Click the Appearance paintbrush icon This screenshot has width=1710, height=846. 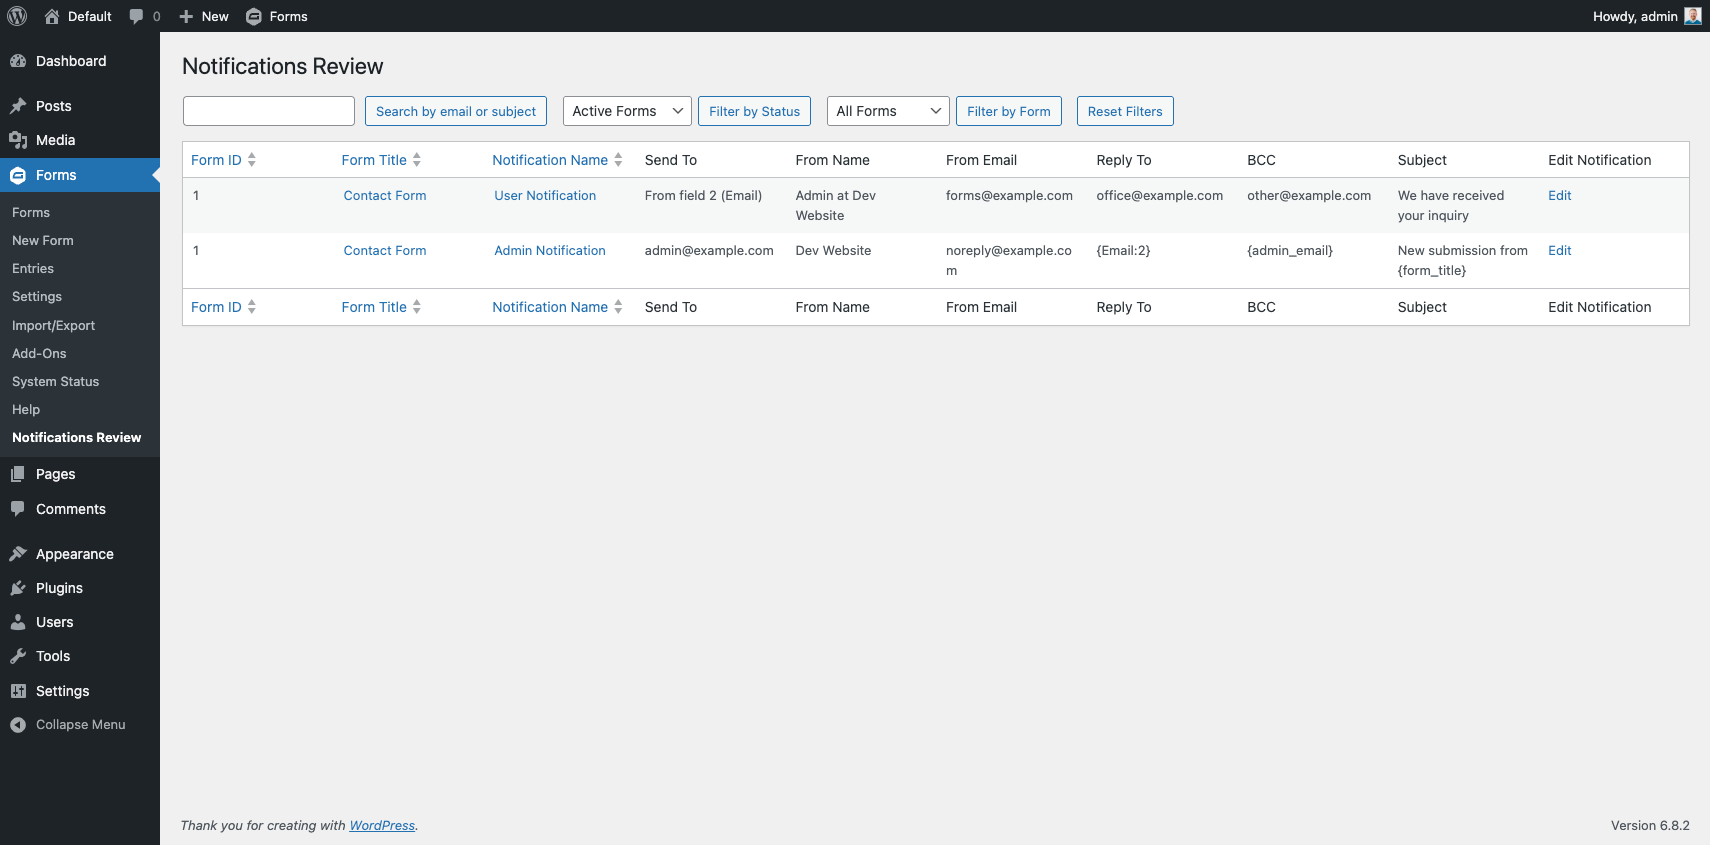click(x=18, y=554)
